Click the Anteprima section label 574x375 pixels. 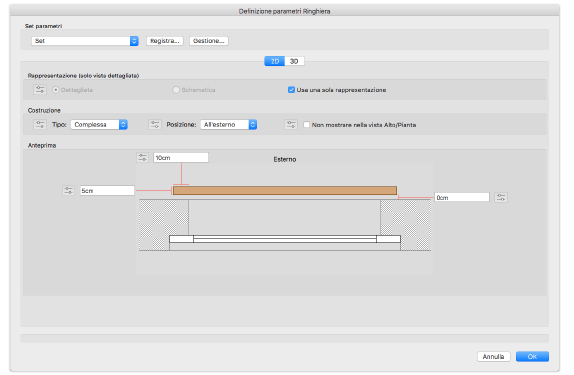point(42,145)
